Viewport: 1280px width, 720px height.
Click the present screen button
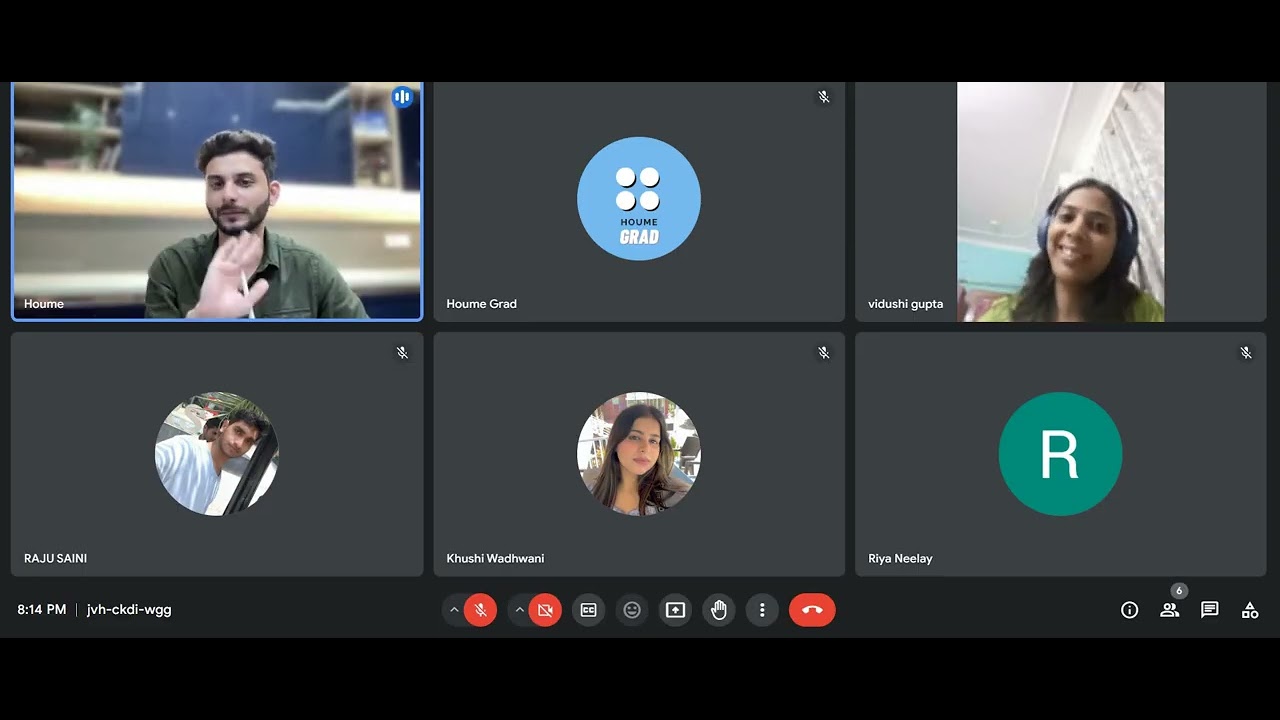pos(676,610)
